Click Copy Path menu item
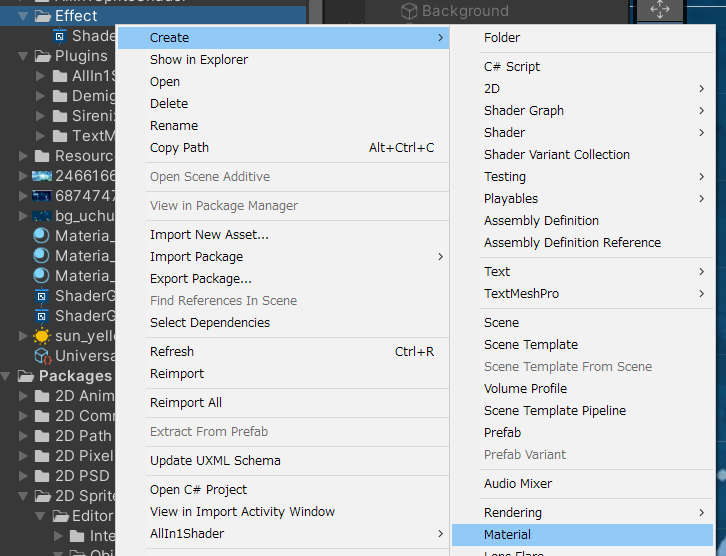726x556 pixels. click(x=283, y=148)
